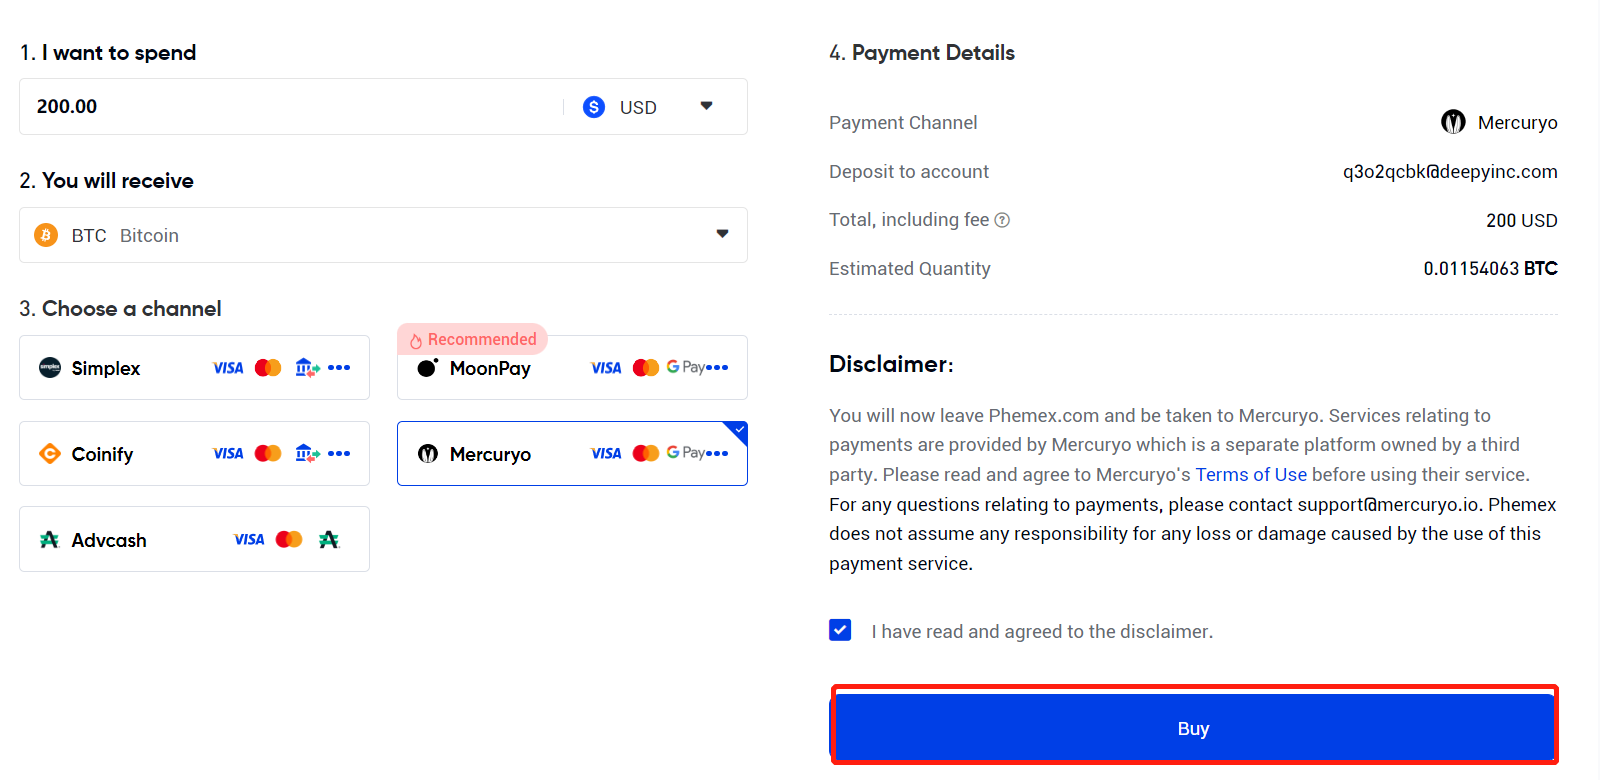This screenshot has width=1600, height=780.
Task: Uncheck the disclaimer agreement checkbox
Action: pos(840,630)
